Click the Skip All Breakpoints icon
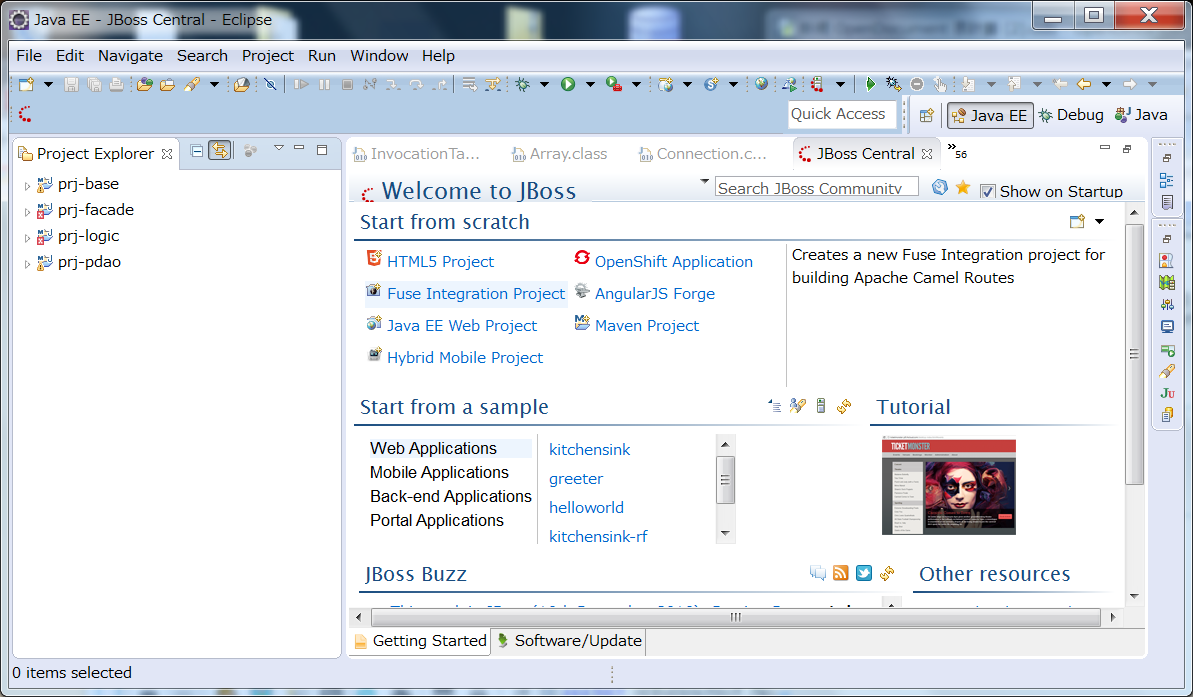Viewport: 1193px width, 697px height. pyautogui.click(x=270, y=84)
